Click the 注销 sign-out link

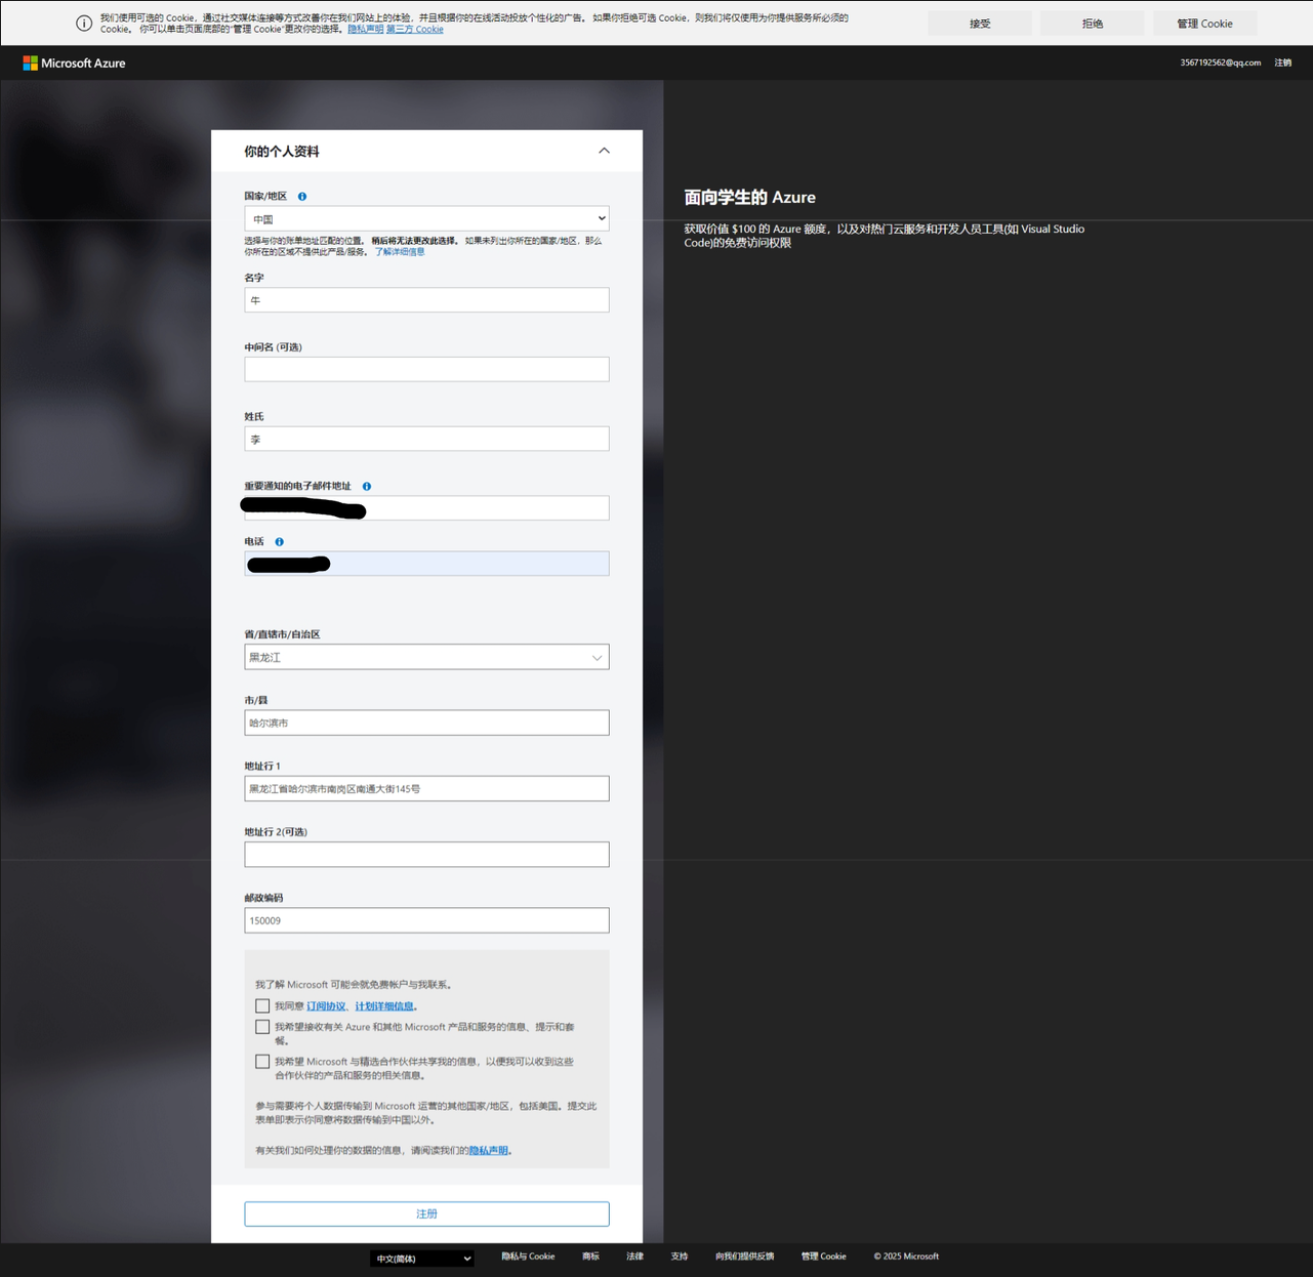click(1283, 63)
